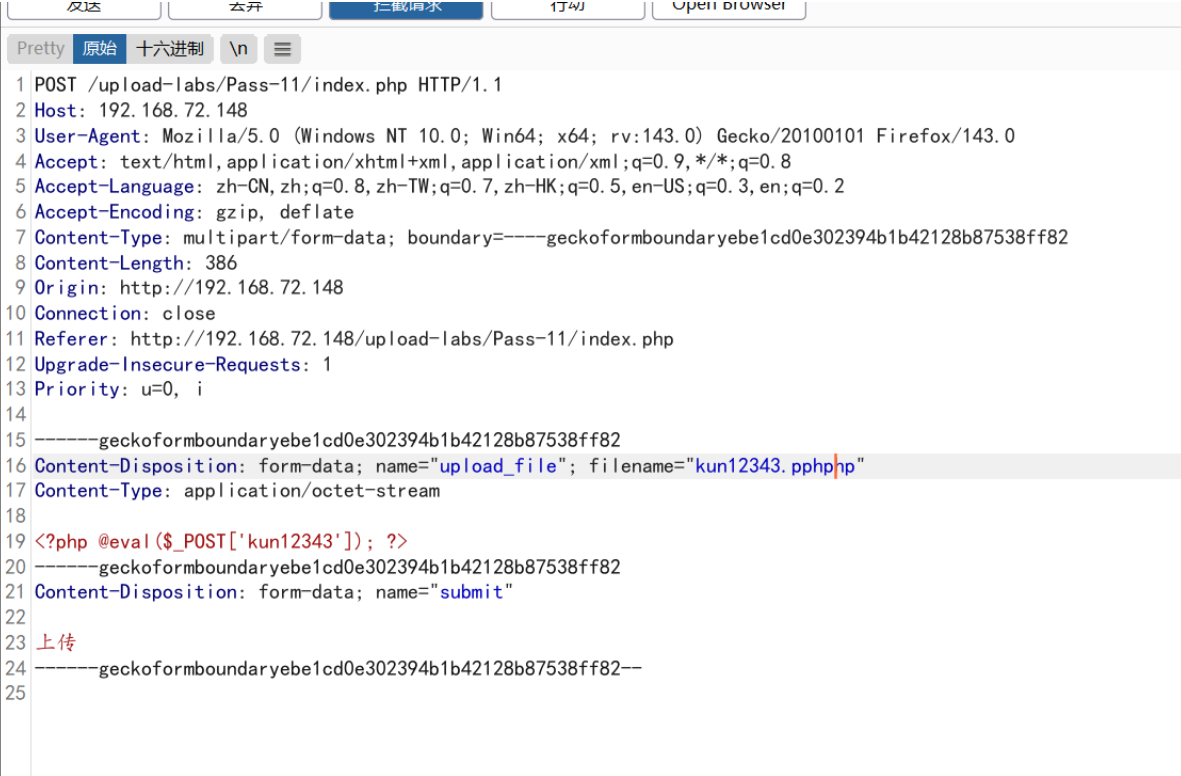Click the Accept-Encoding value gzip, deflate
This screenshot has width=1181, height=776.
[x=285, y=212]
